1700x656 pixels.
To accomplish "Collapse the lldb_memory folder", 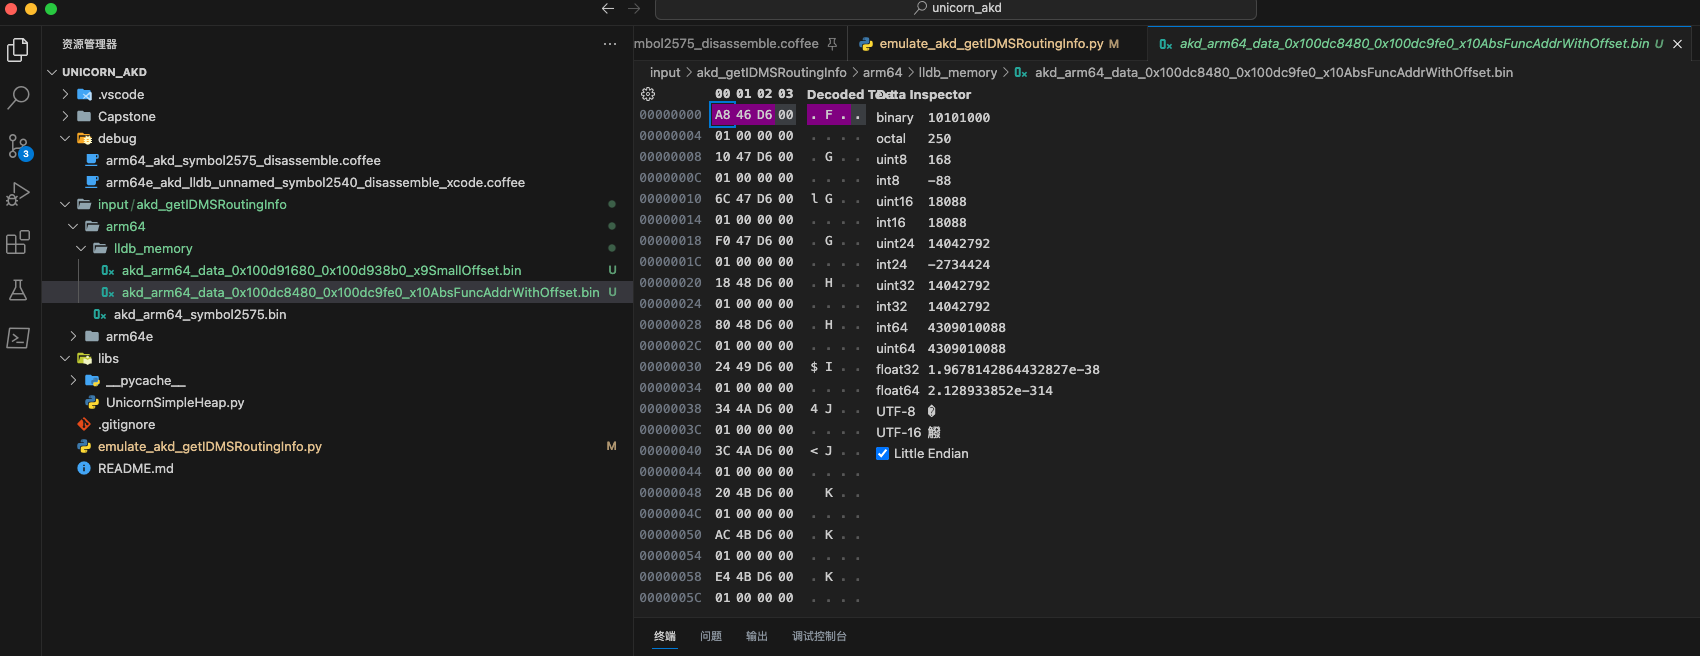I will coord(82,248).
